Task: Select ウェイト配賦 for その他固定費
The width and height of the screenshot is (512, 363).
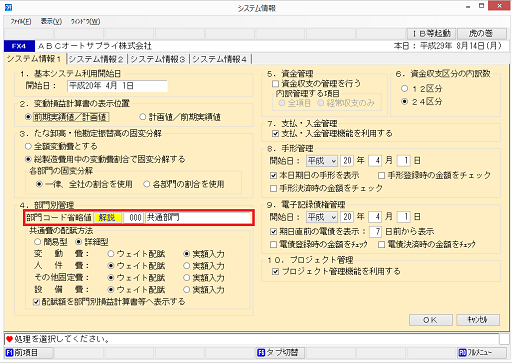Action: pos(136,278)
